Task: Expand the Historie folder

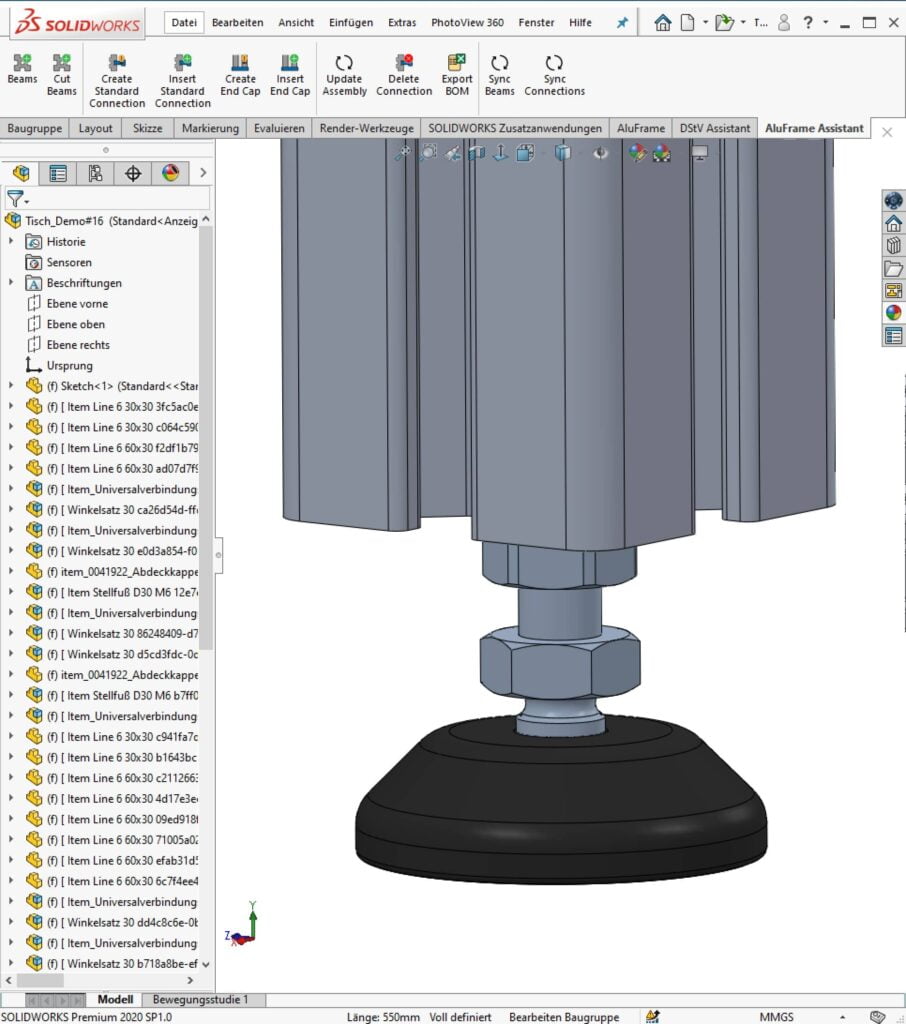Action: (10, 241)
